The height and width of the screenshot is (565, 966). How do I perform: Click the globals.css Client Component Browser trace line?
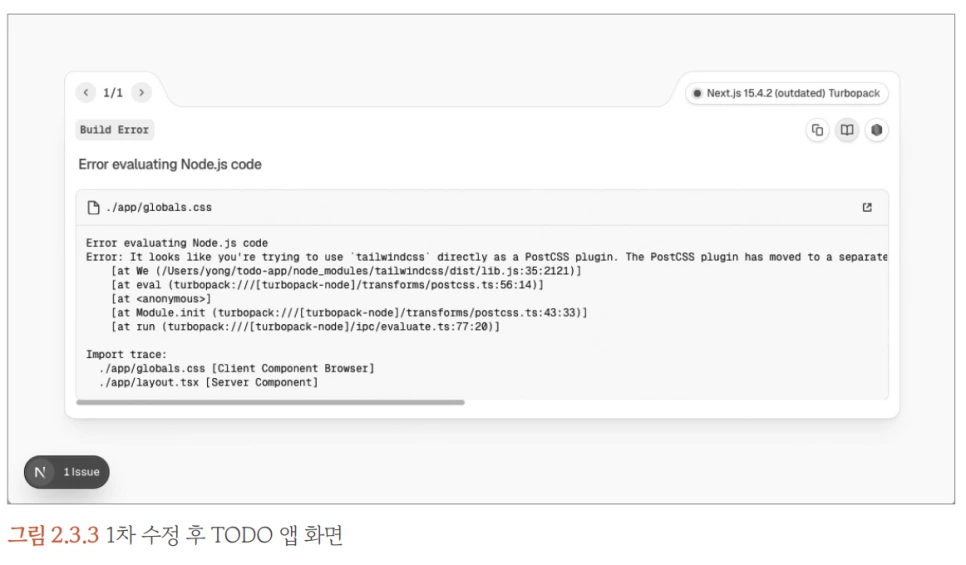pyautogui.click(x=237, y=368)
